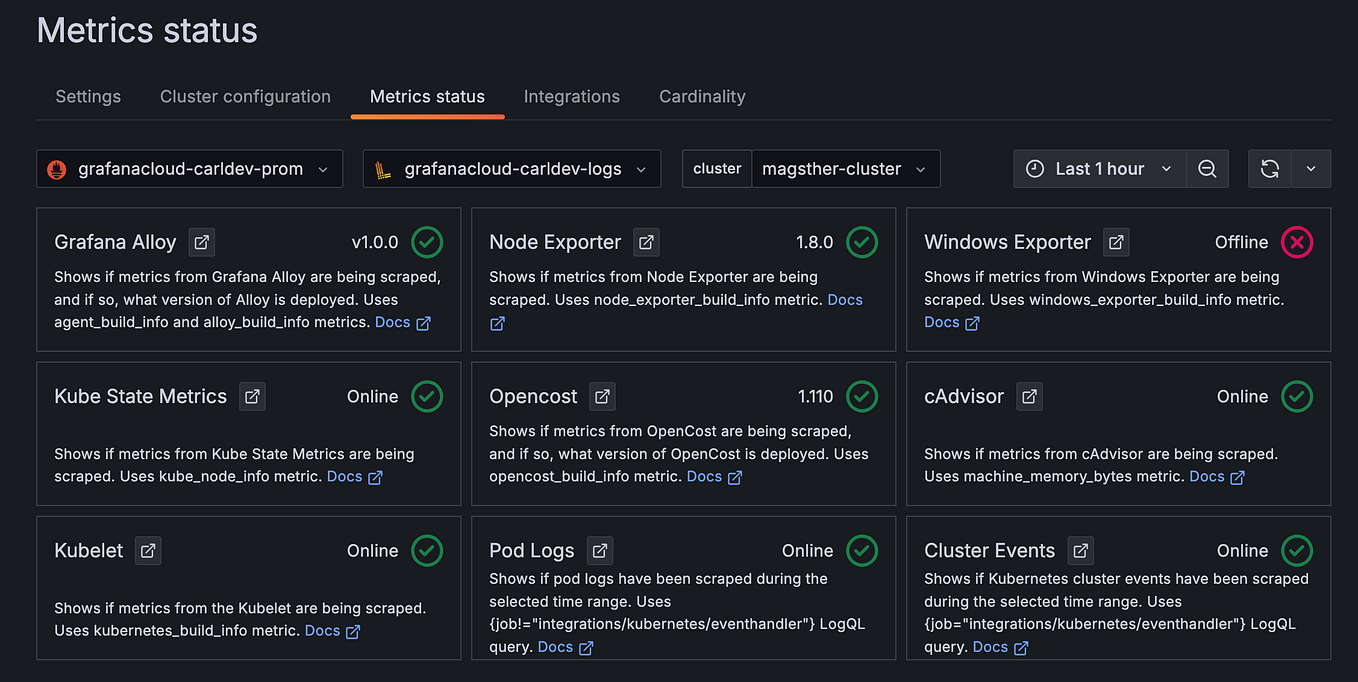The image size is (1358, 682).
Task: Click the refresh dashboard icon
Action: pos(1269,168)
